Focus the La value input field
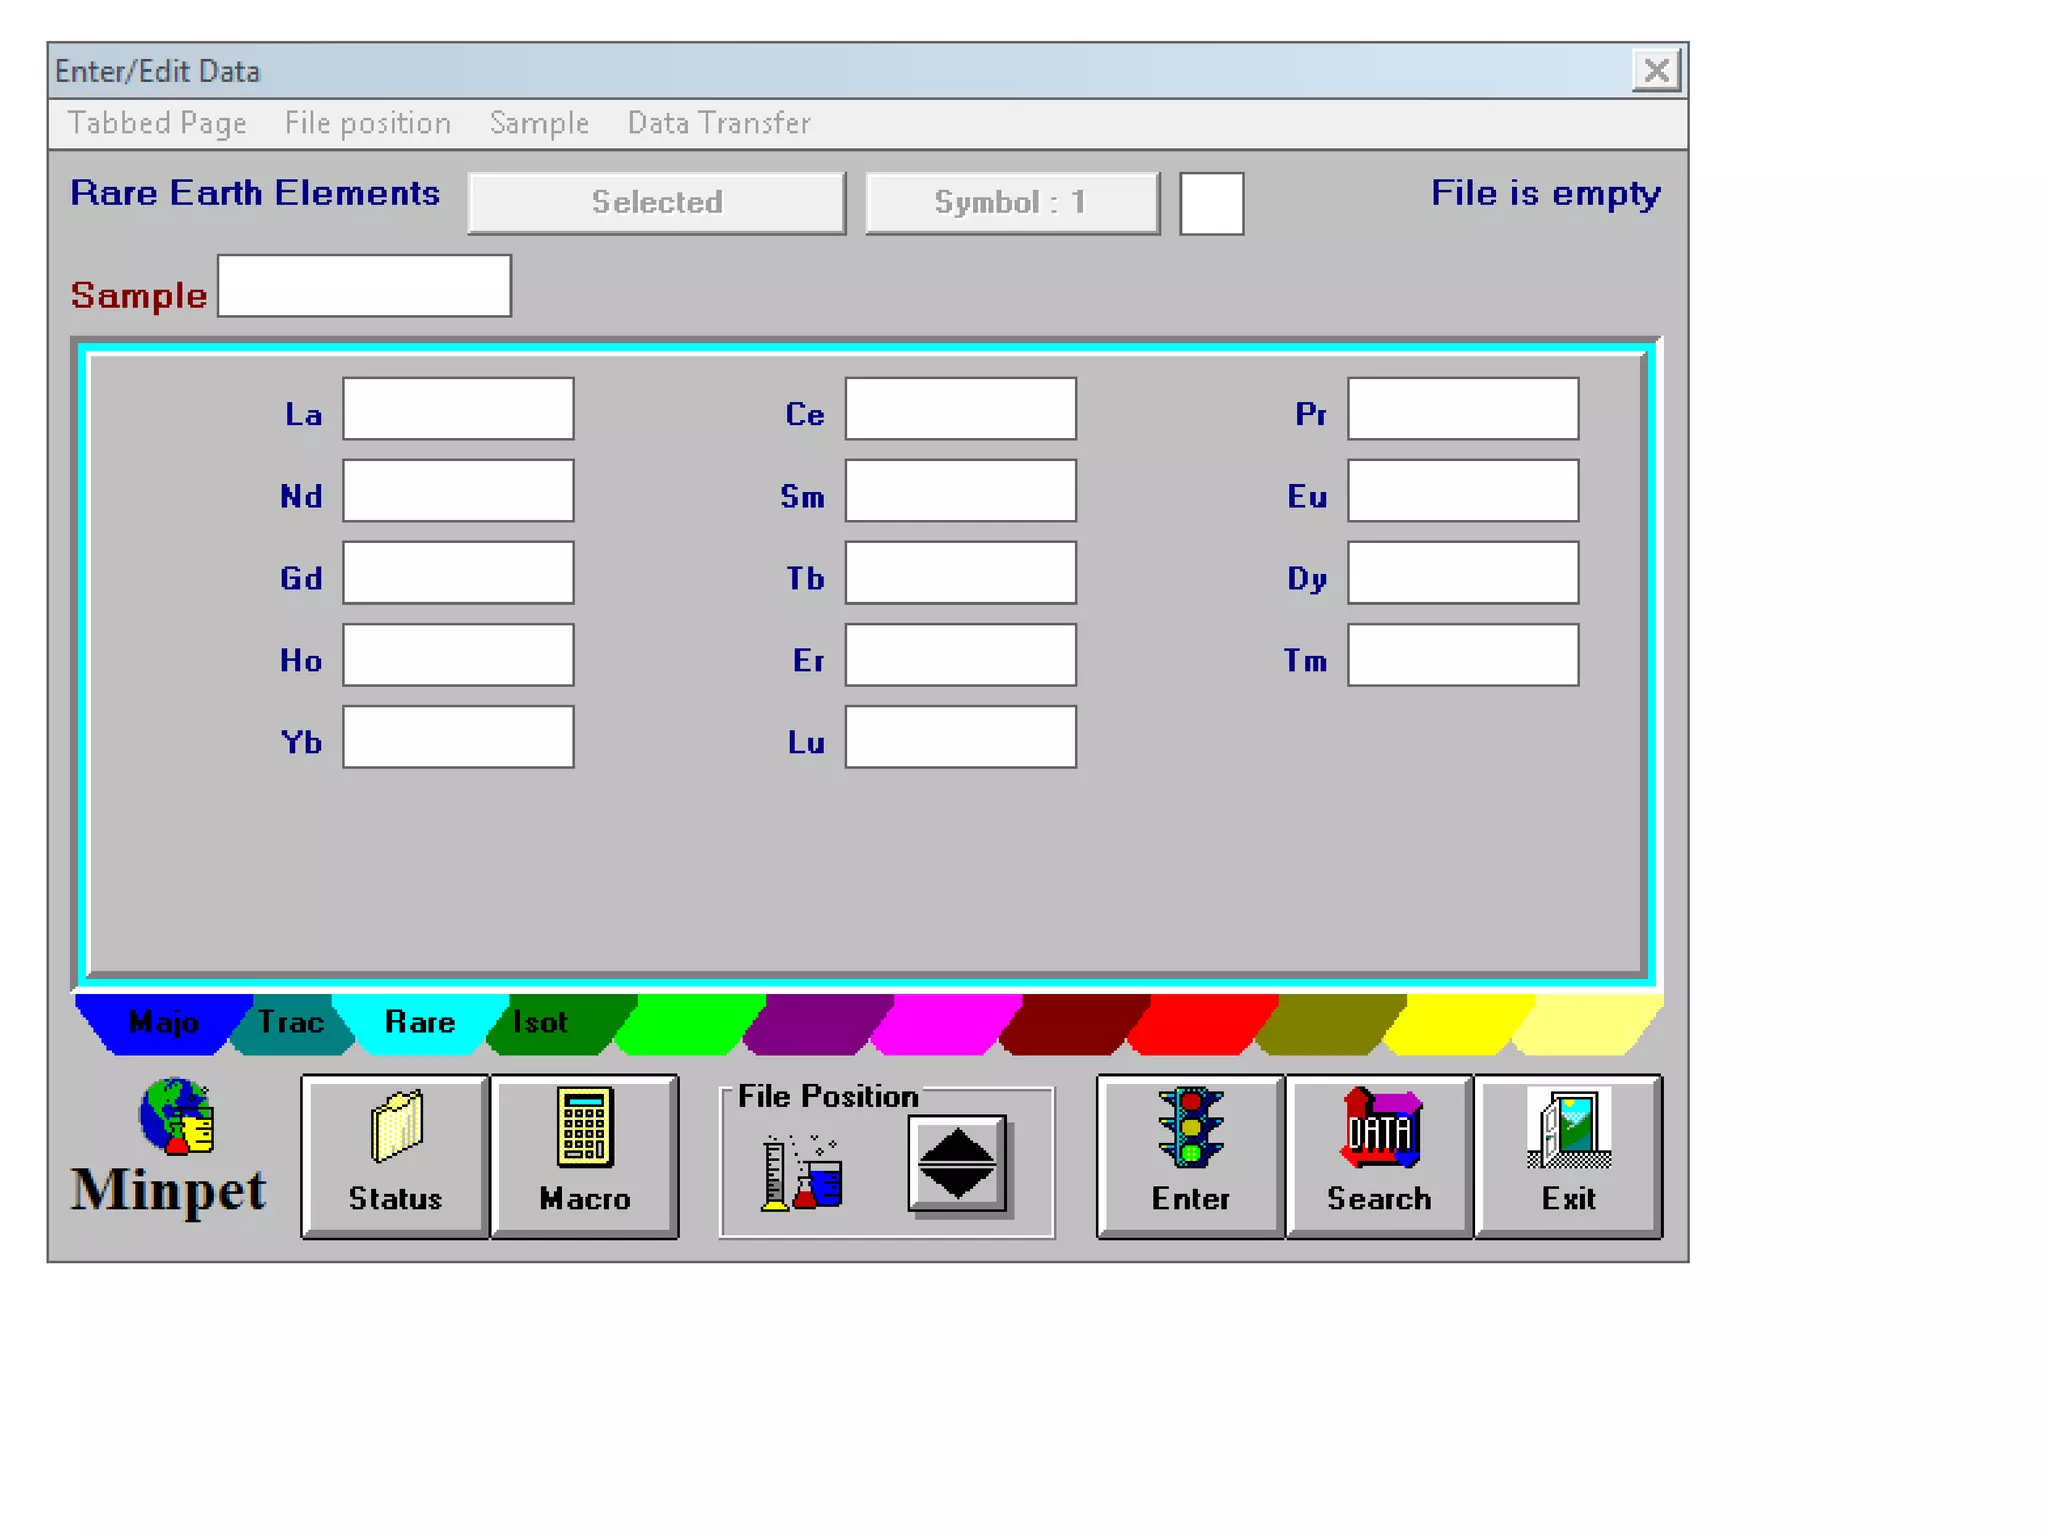This screenshot has width=2048, height=1536. 458,408
